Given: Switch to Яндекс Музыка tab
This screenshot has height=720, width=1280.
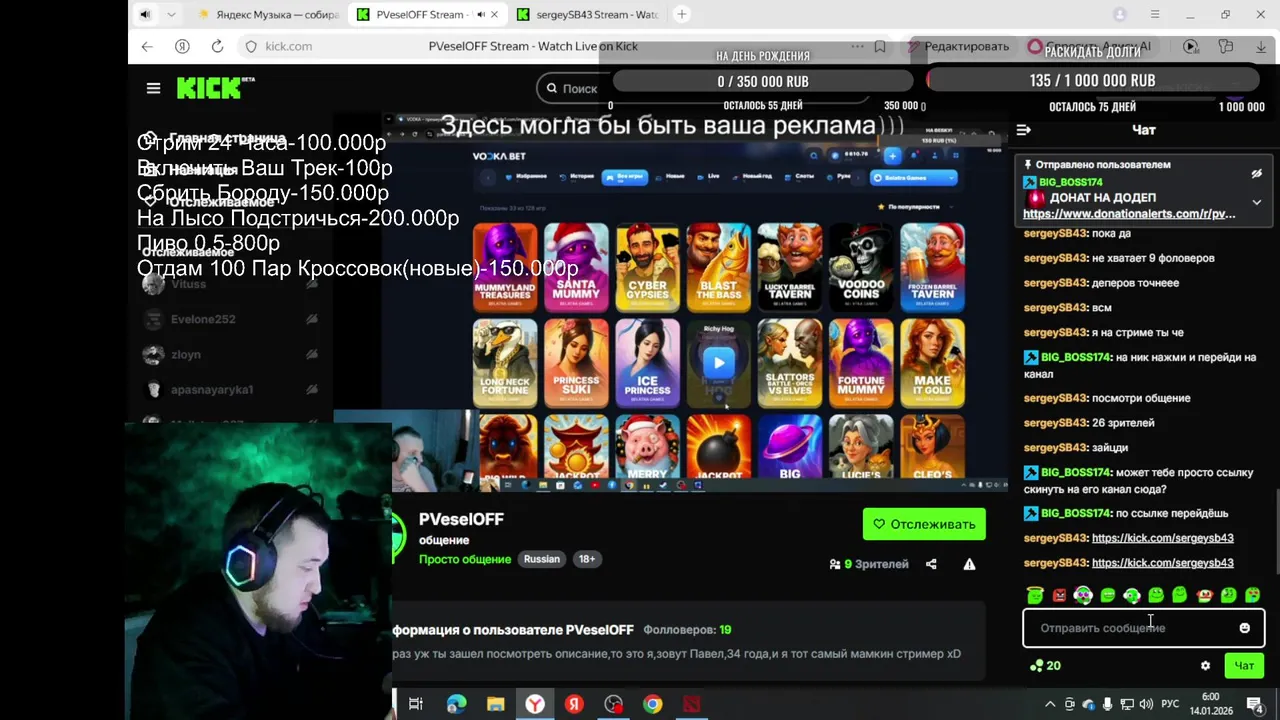Looking at the screenshot, I should tap(268, 14).
